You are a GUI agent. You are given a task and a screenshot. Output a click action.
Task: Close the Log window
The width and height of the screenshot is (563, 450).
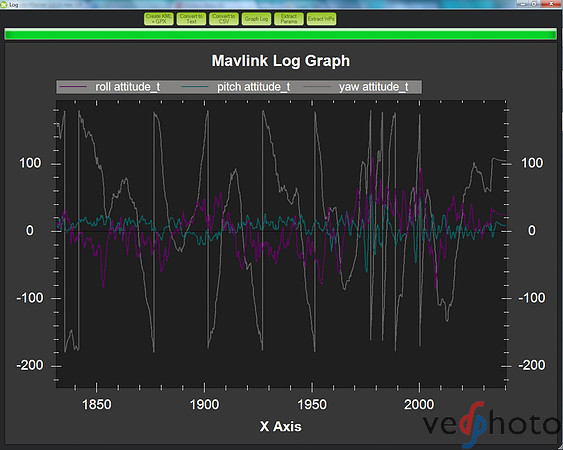(x=552, y=4)
